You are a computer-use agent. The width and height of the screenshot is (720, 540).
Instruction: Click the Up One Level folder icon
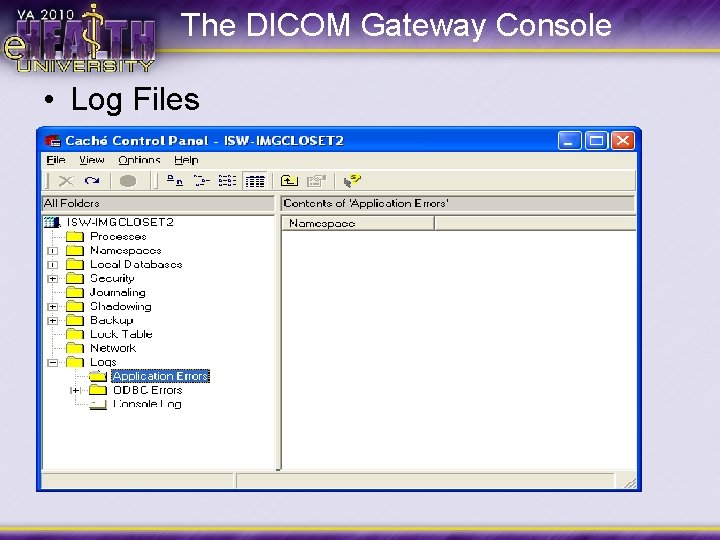289,181
